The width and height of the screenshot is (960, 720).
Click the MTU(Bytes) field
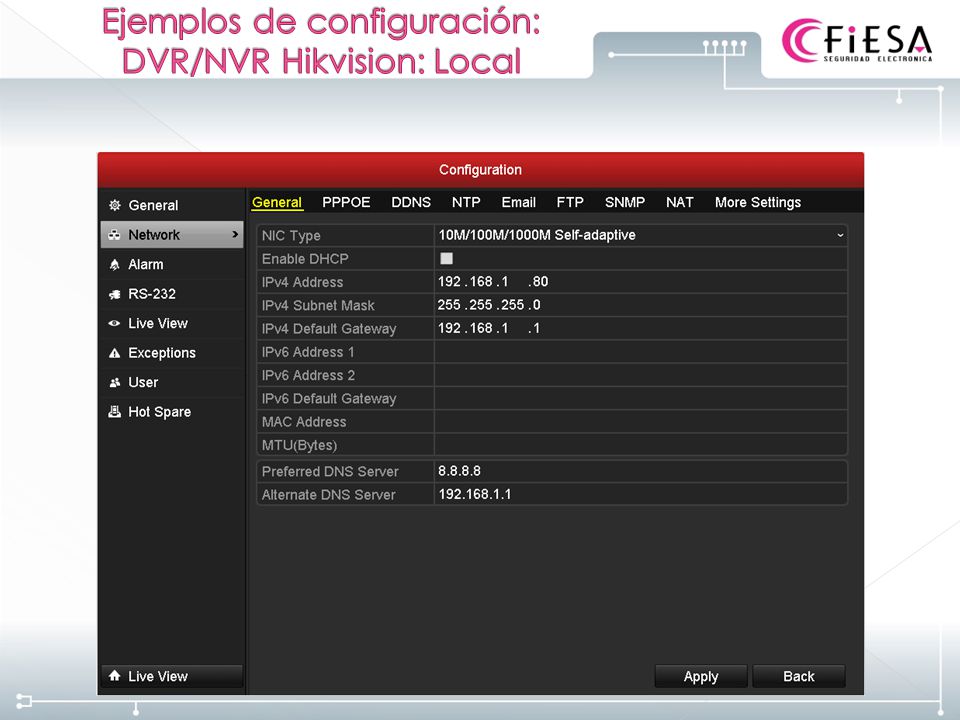[641, 444]
